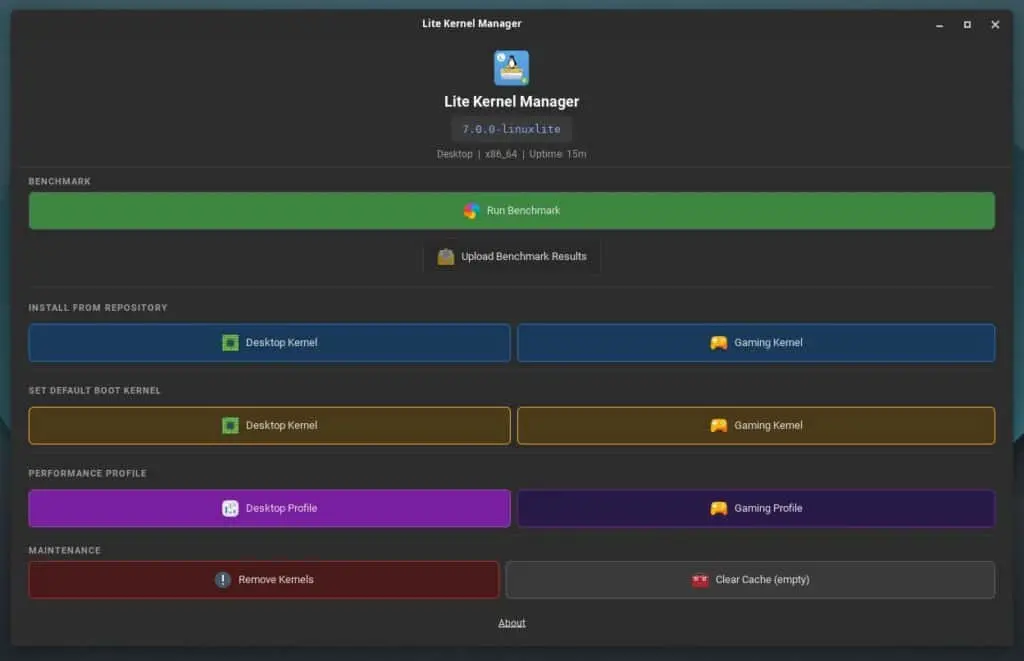1024x661 pixels.
Task: Open the About link
Action: tap(511, 623)
